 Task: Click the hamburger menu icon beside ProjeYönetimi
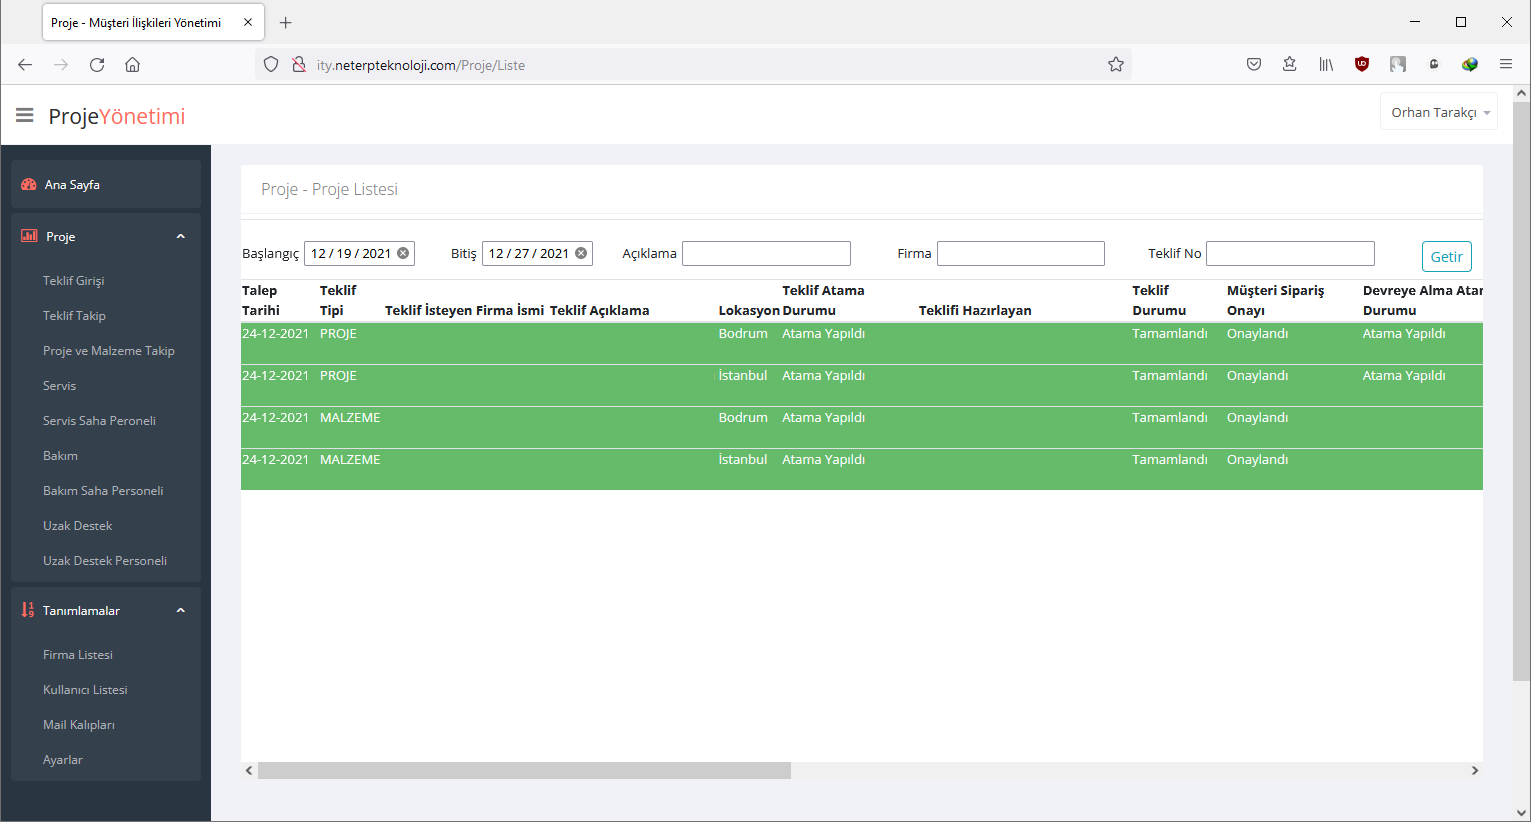(x=25, y=116)
